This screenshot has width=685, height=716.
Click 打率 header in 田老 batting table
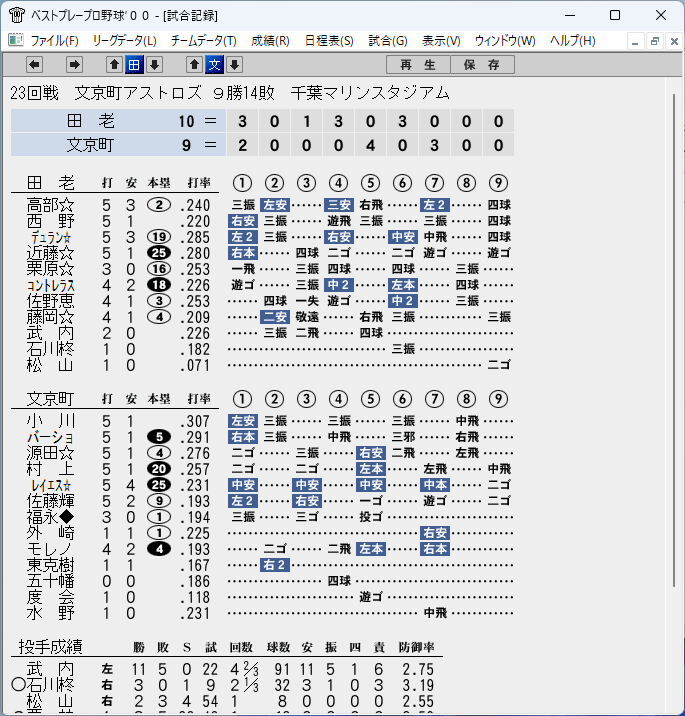(199, 183)
